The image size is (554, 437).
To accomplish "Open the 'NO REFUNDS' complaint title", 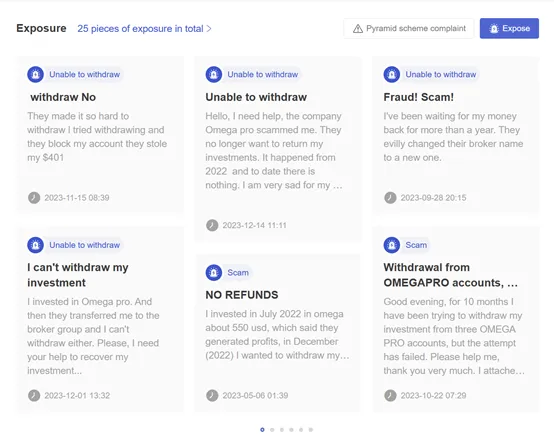I will pyautogui.click(x=242, y=295).
